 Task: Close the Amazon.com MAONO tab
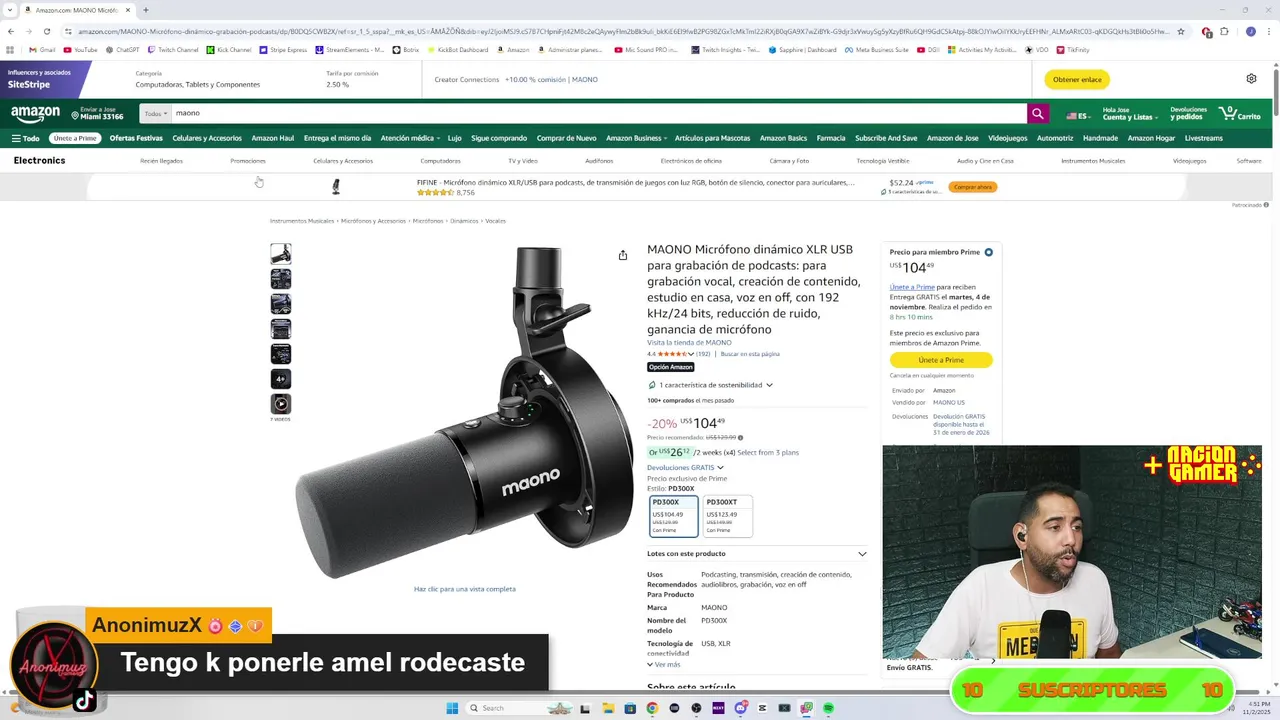coord(128,10)
